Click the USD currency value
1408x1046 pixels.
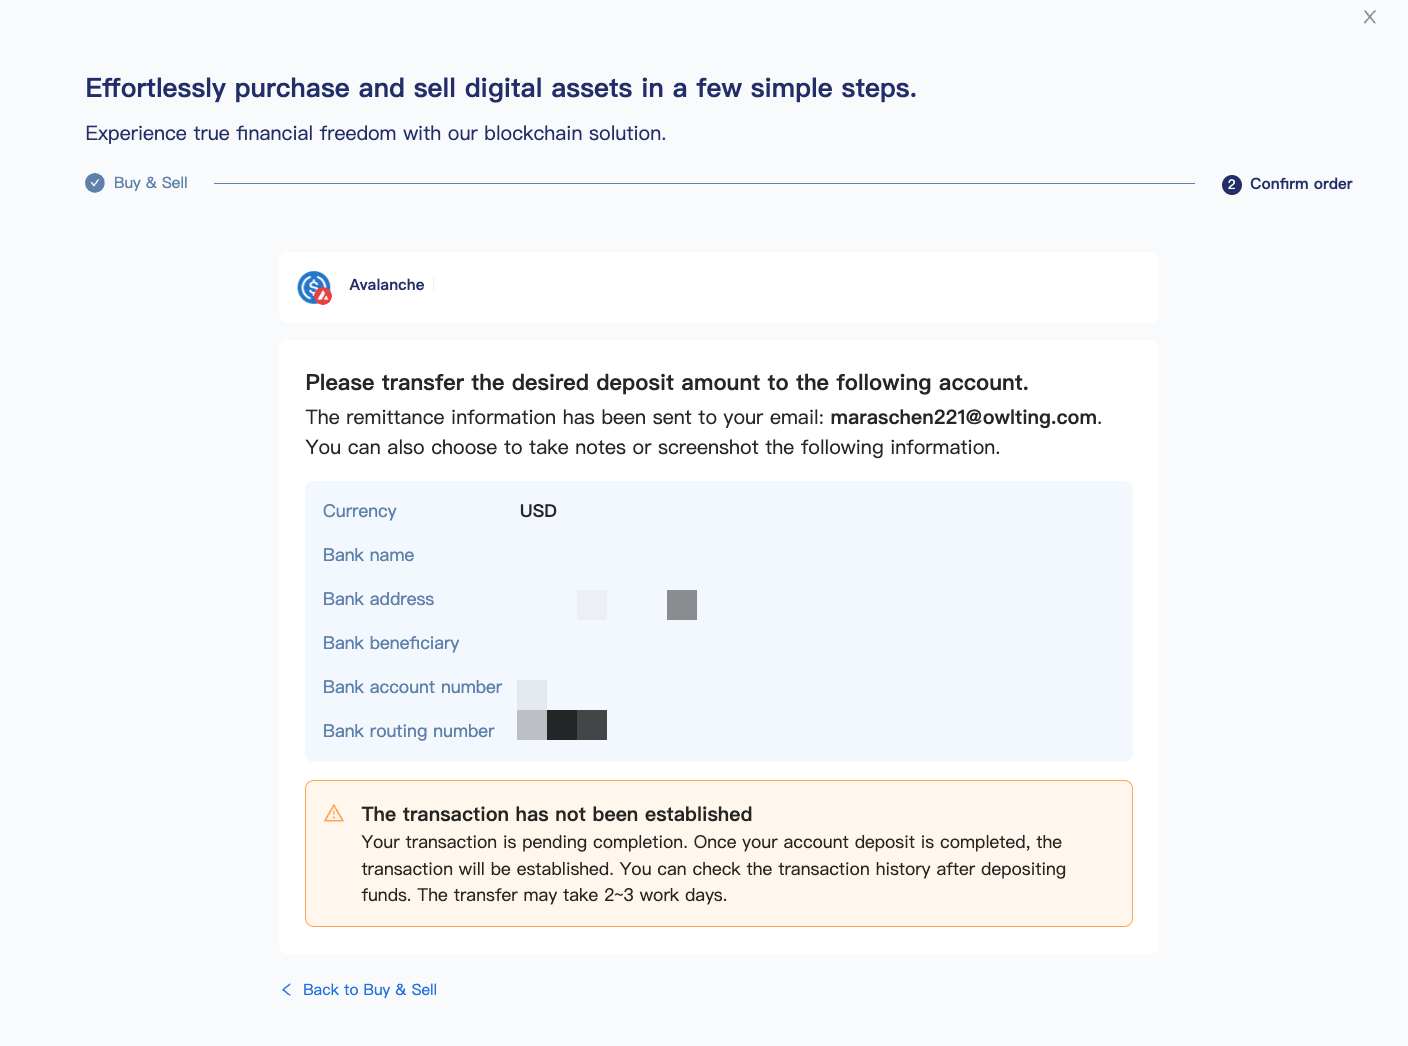click(x=538, y=511)
